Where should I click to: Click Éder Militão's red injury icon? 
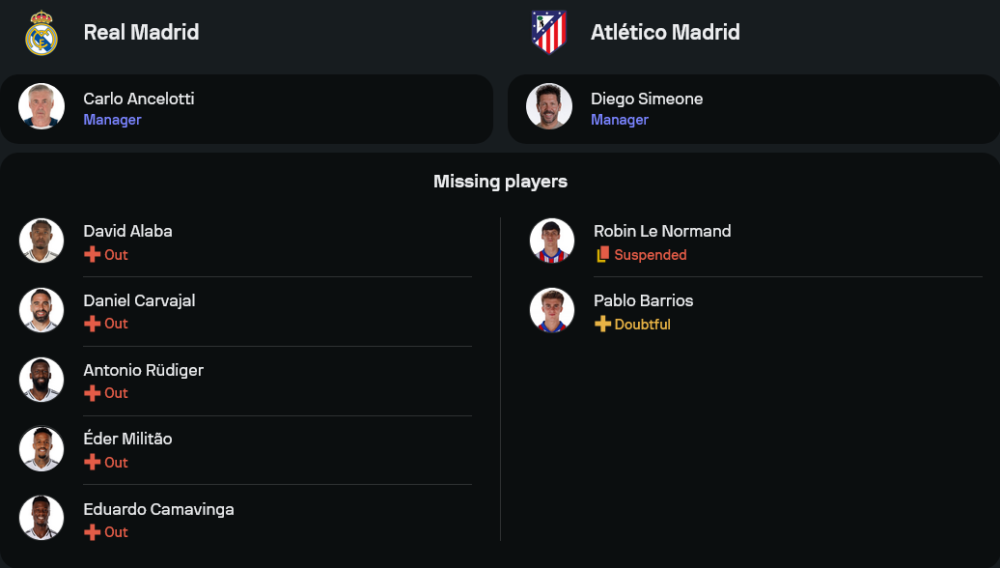click(92, 463)
